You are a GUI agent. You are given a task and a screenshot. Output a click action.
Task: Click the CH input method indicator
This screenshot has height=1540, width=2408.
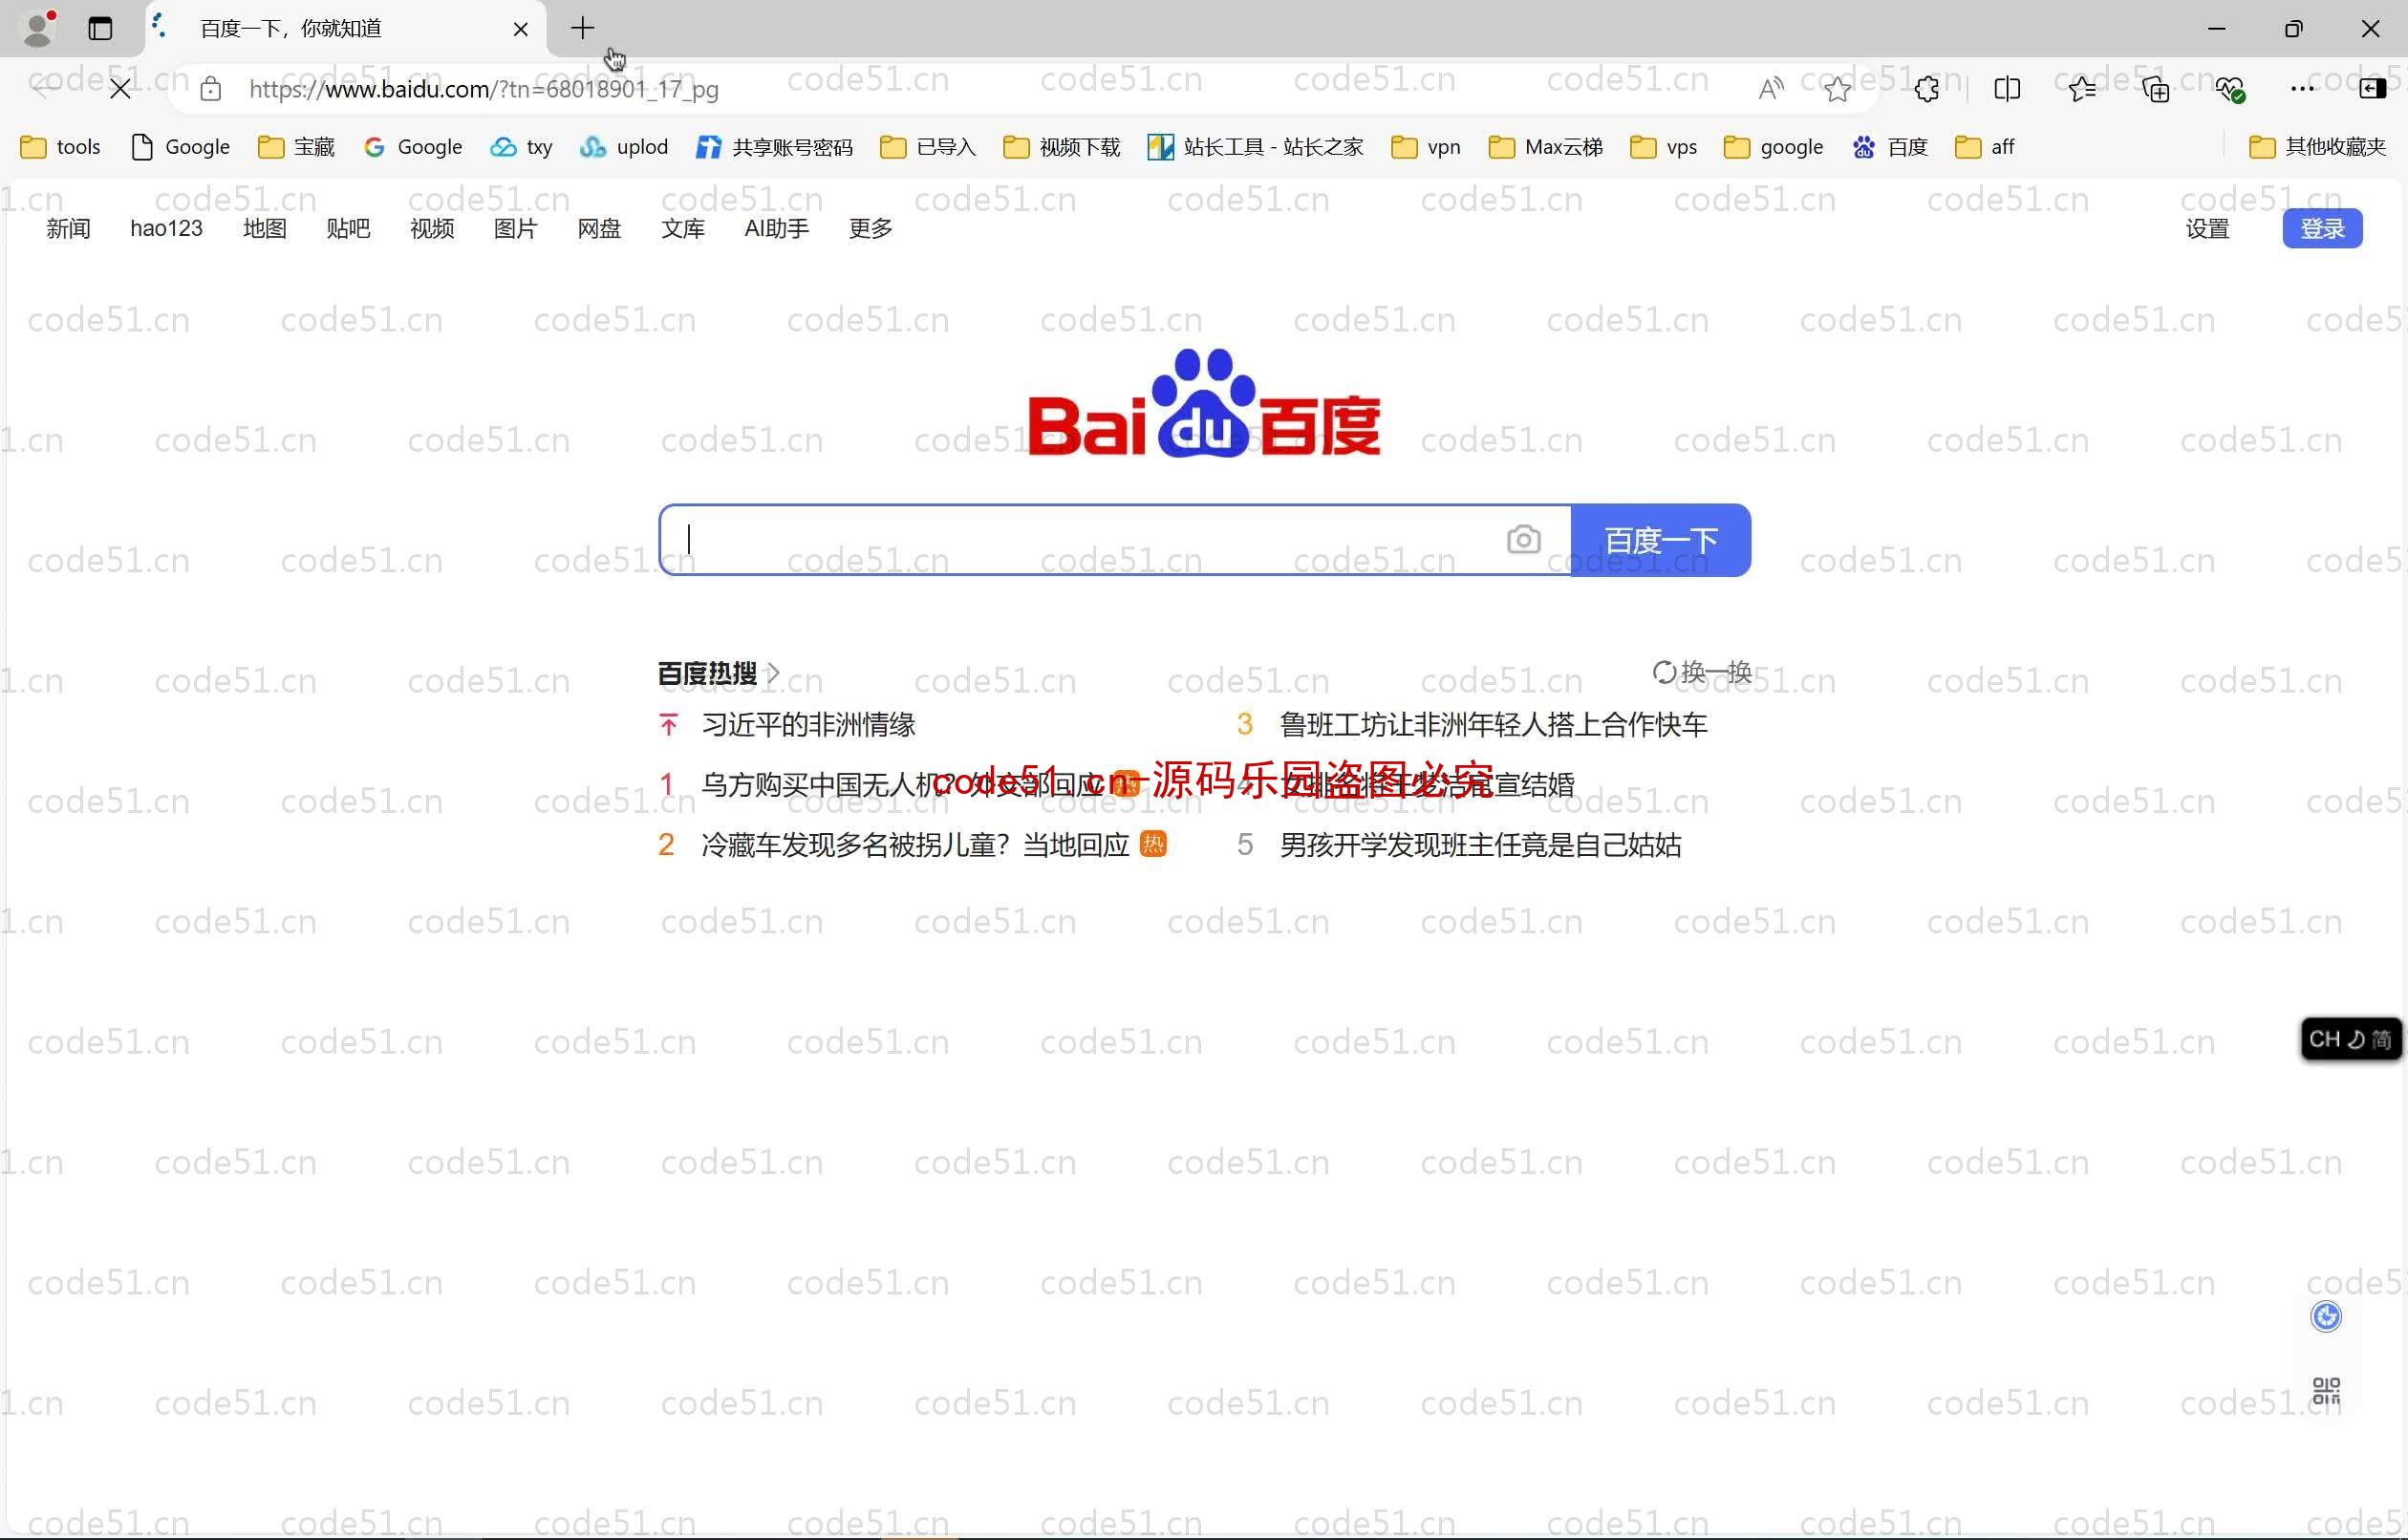[x=2350, y=1039]
